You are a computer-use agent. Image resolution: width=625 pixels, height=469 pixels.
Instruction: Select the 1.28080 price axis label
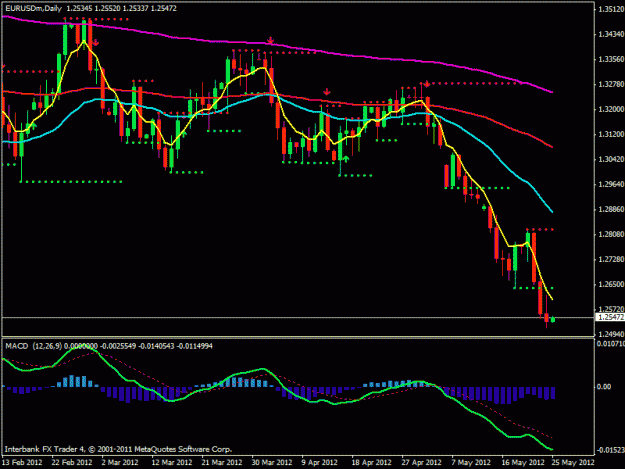(x=611, y=234)
